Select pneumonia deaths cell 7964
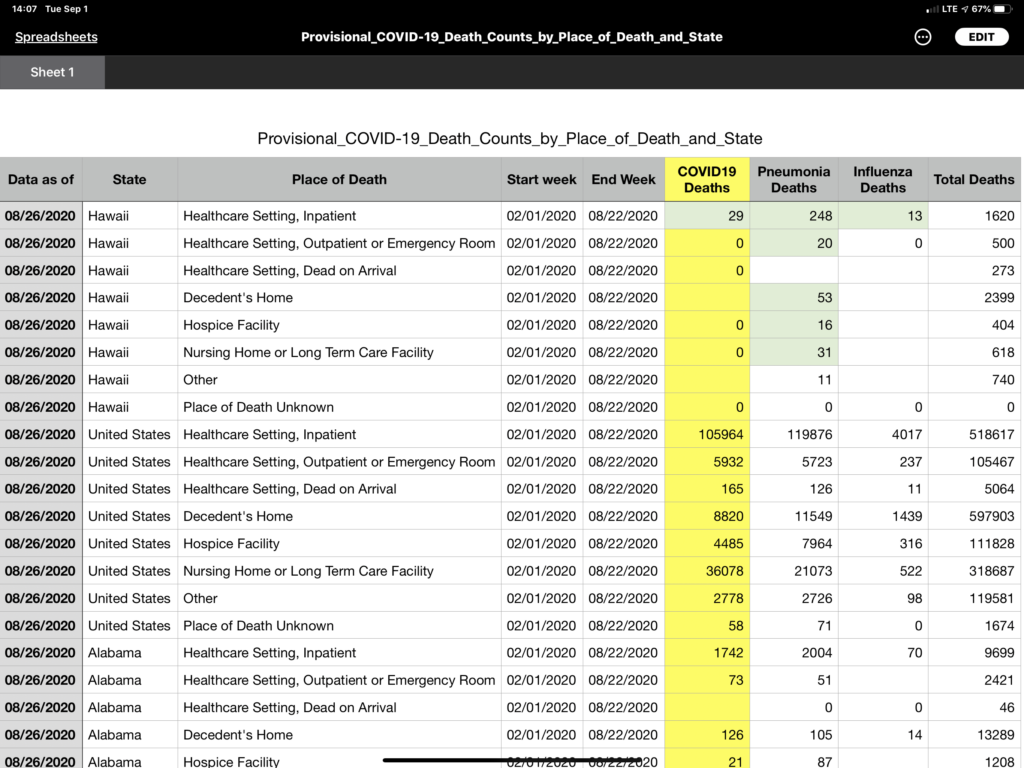 (x=794, y=544)
